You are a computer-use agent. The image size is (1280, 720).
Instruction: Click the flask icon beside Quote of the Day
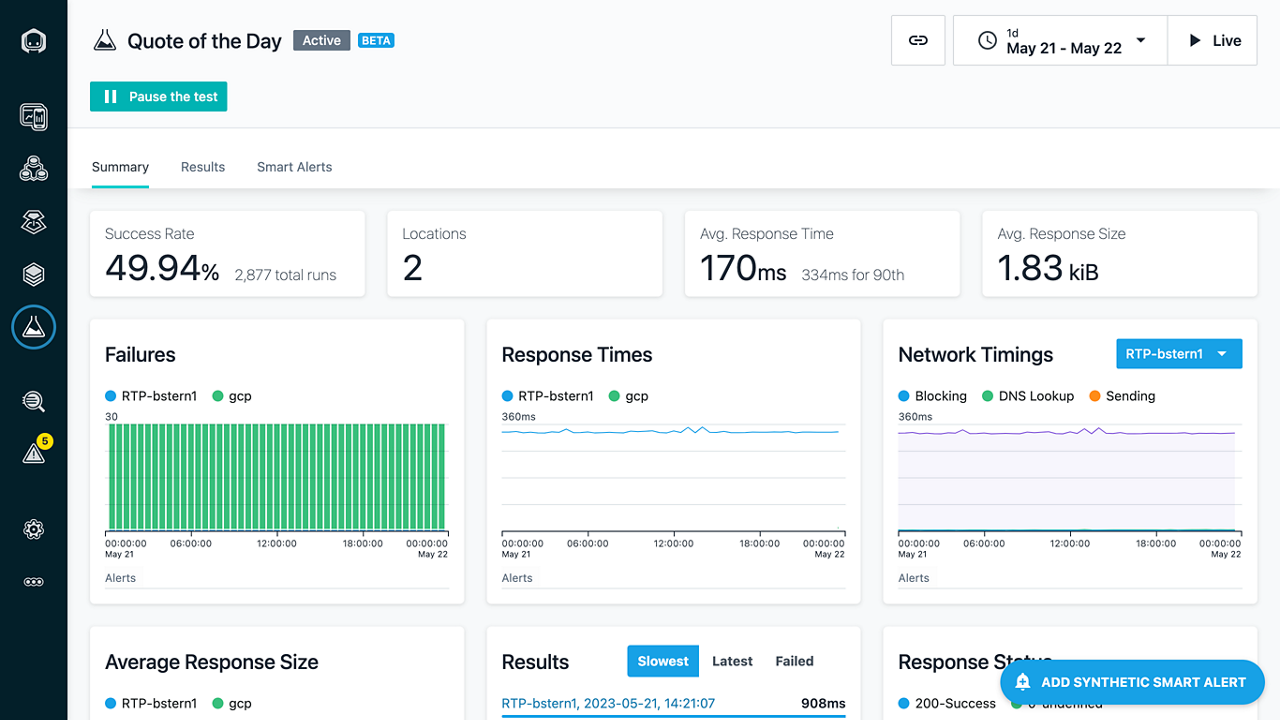click(105, 41)
